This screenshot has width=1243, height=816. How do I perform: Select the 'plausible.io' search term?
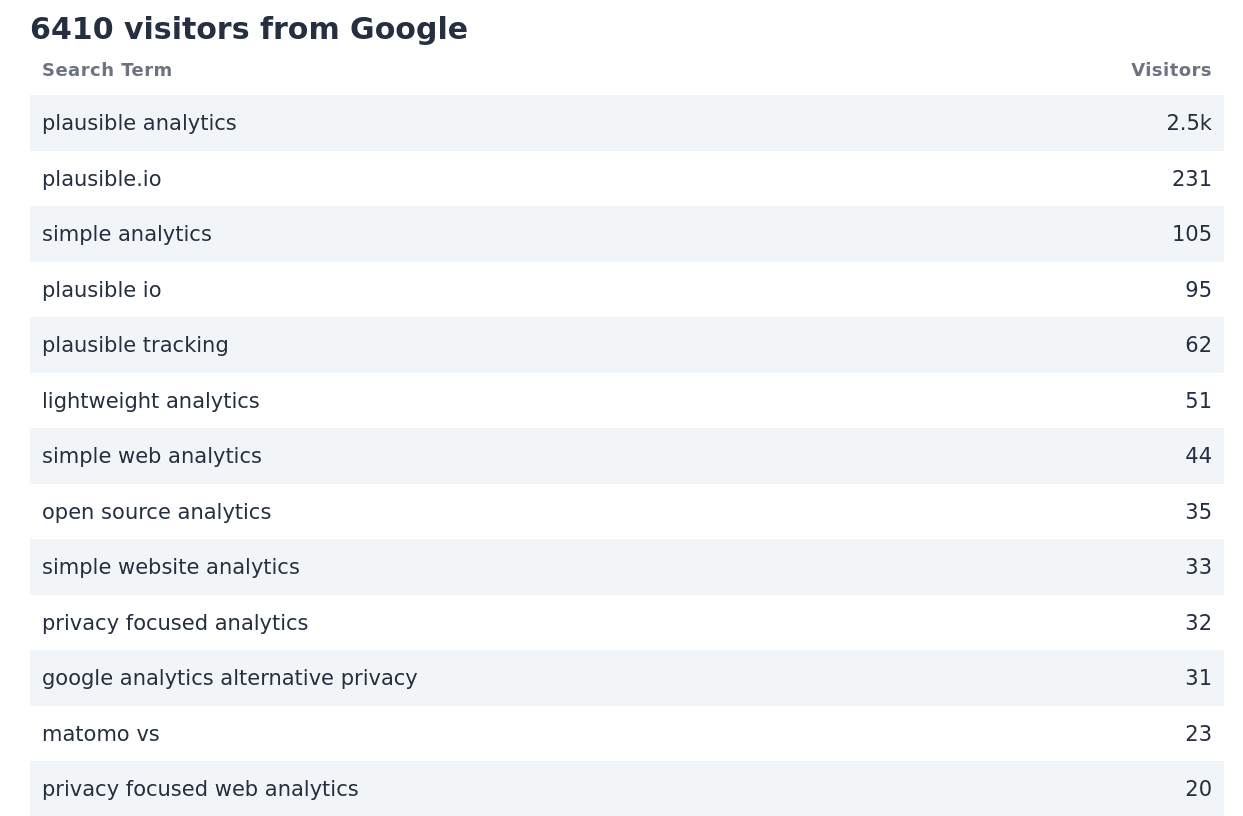pos(101,178)
